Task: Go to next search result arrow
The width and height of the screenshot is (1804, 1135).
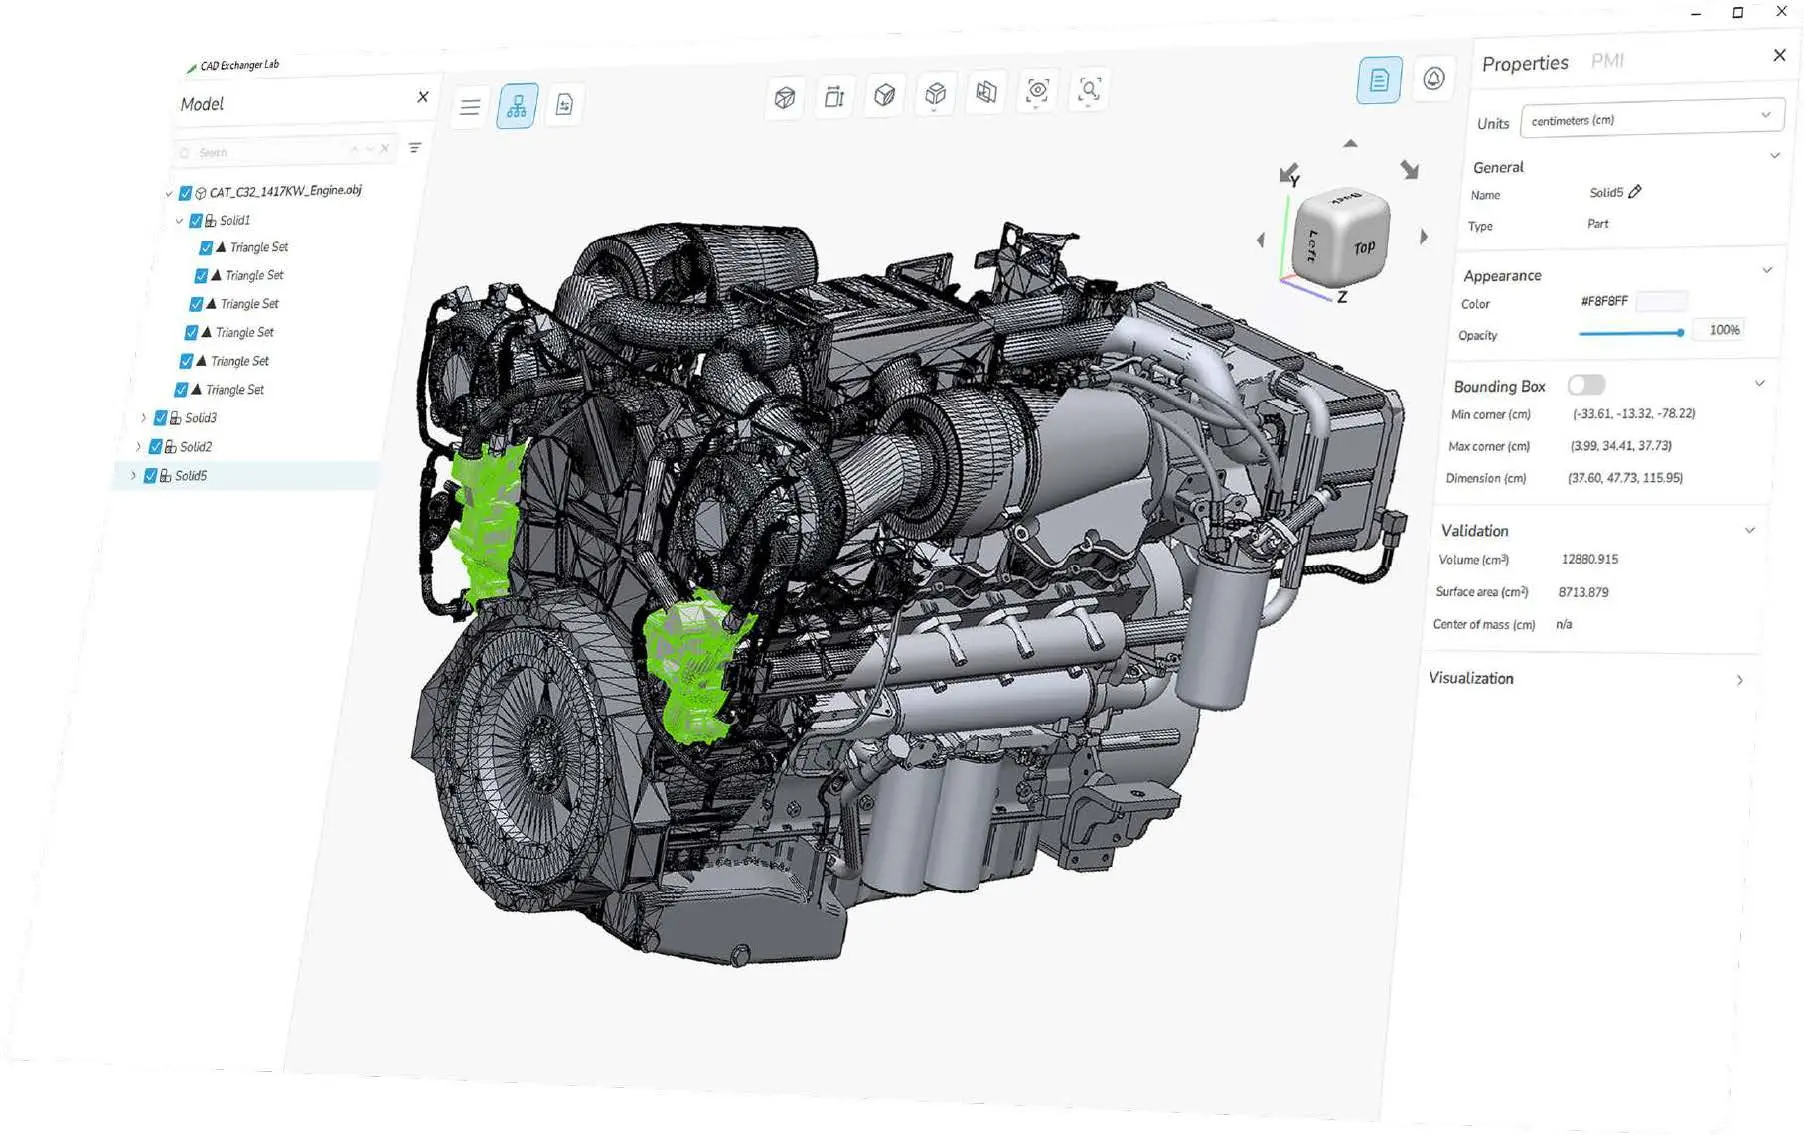Action: click(x=369, y=149)
